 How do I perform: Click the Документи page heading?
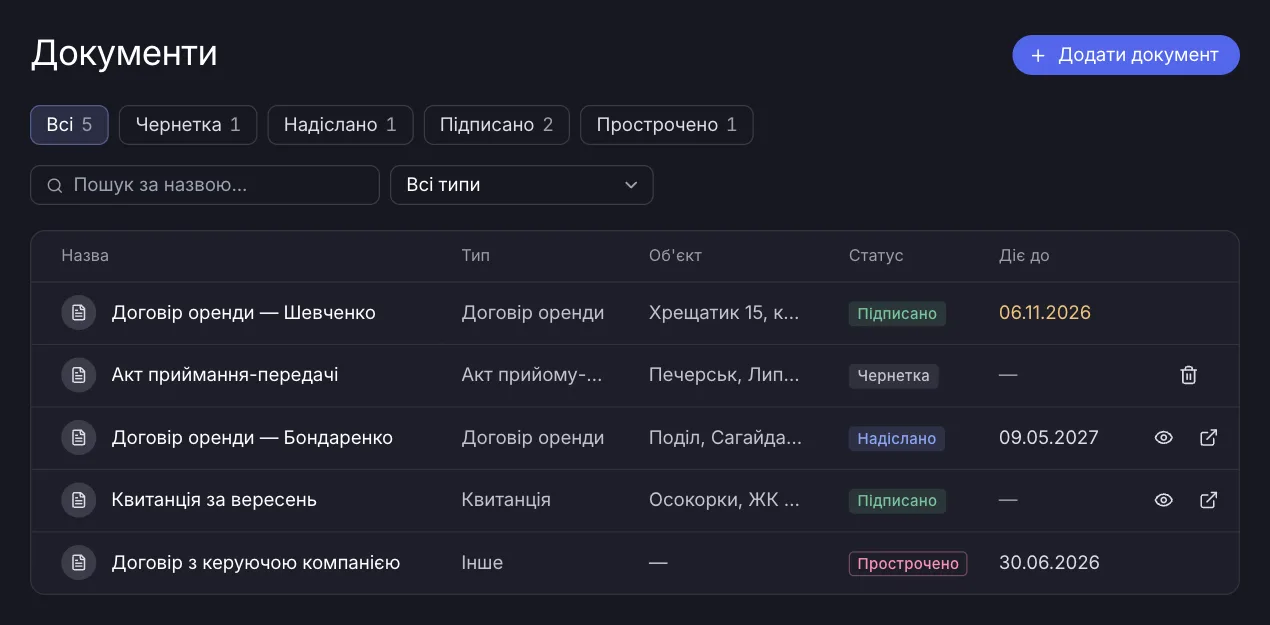click(x=124, y=53)
